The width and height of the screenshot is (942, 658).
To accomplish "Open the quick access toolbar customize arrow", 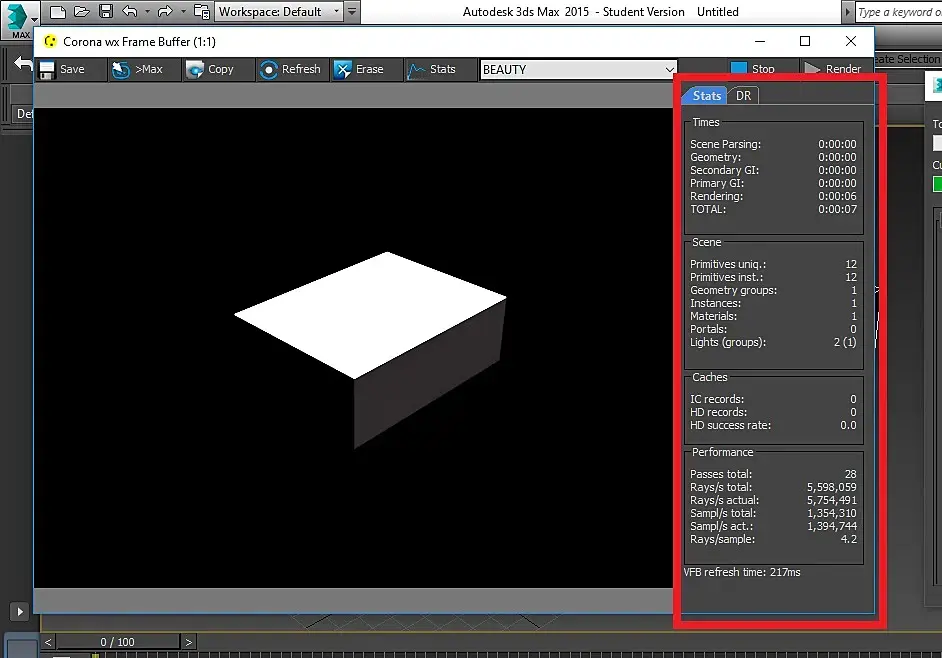I will [x=352, y=12].
